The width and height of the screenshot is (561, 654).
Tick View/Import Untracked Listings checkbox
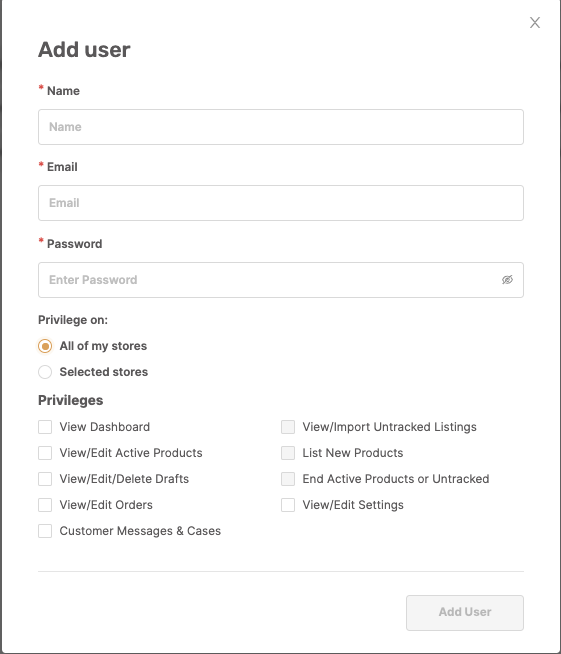[x=288, y=427]
